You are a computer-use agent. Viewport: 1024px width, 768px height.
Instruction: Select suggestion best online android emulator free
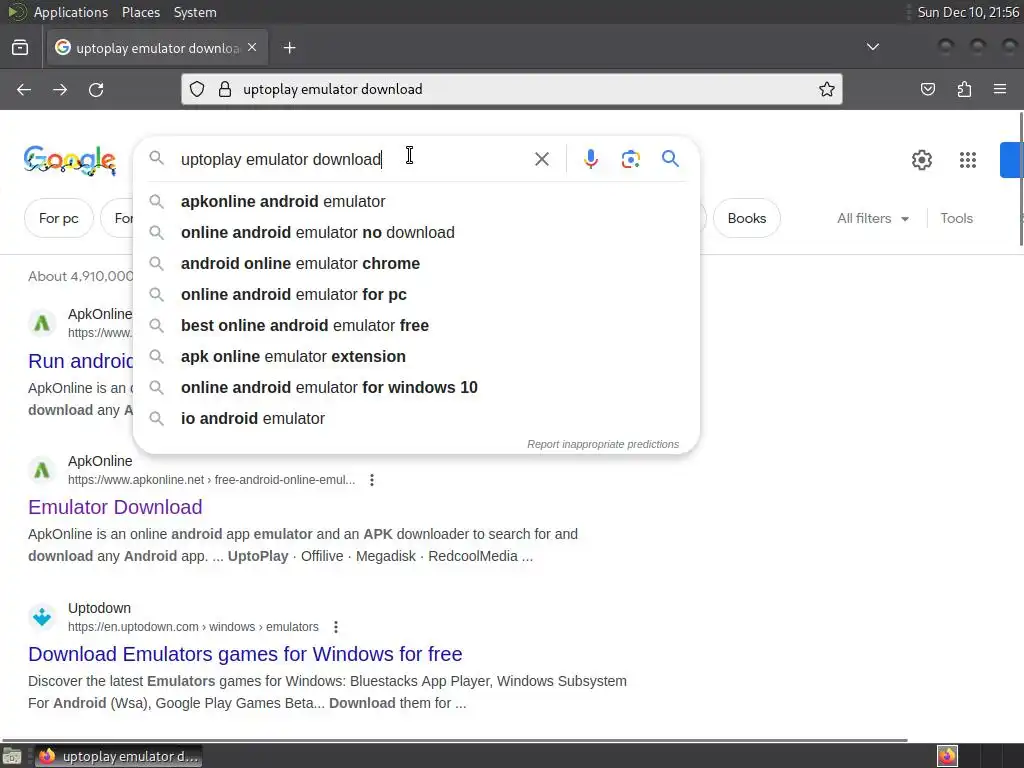tap(417, 325)
